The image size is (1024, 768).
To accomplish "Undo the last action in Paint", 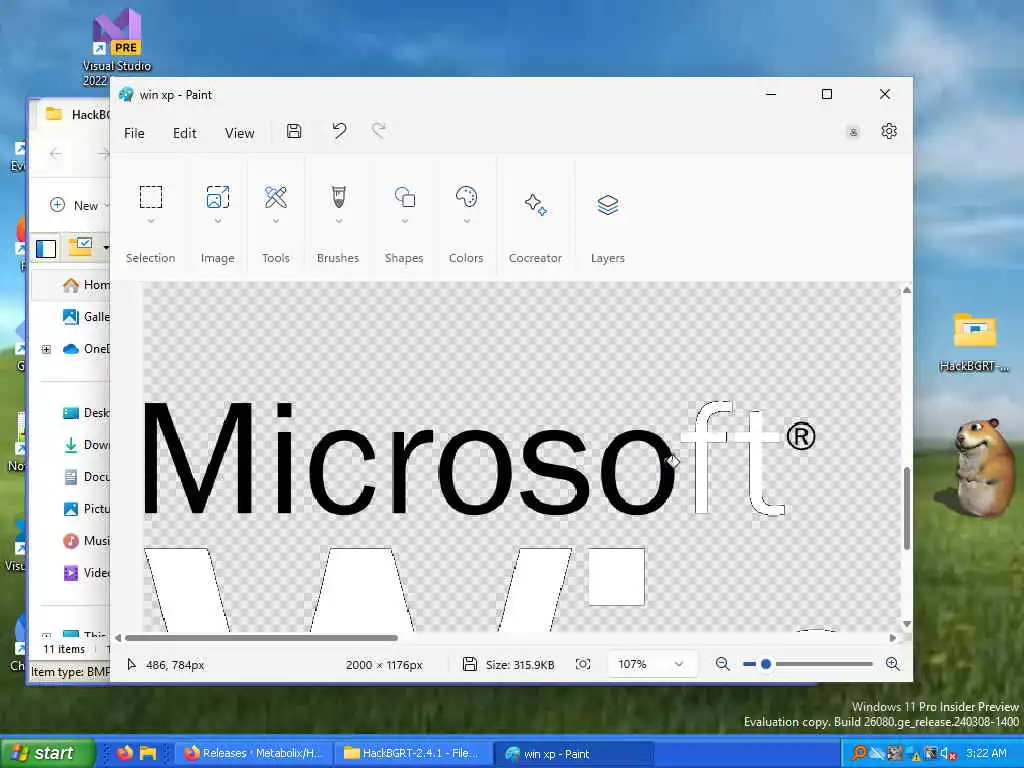I will click(x=339, y=131).
